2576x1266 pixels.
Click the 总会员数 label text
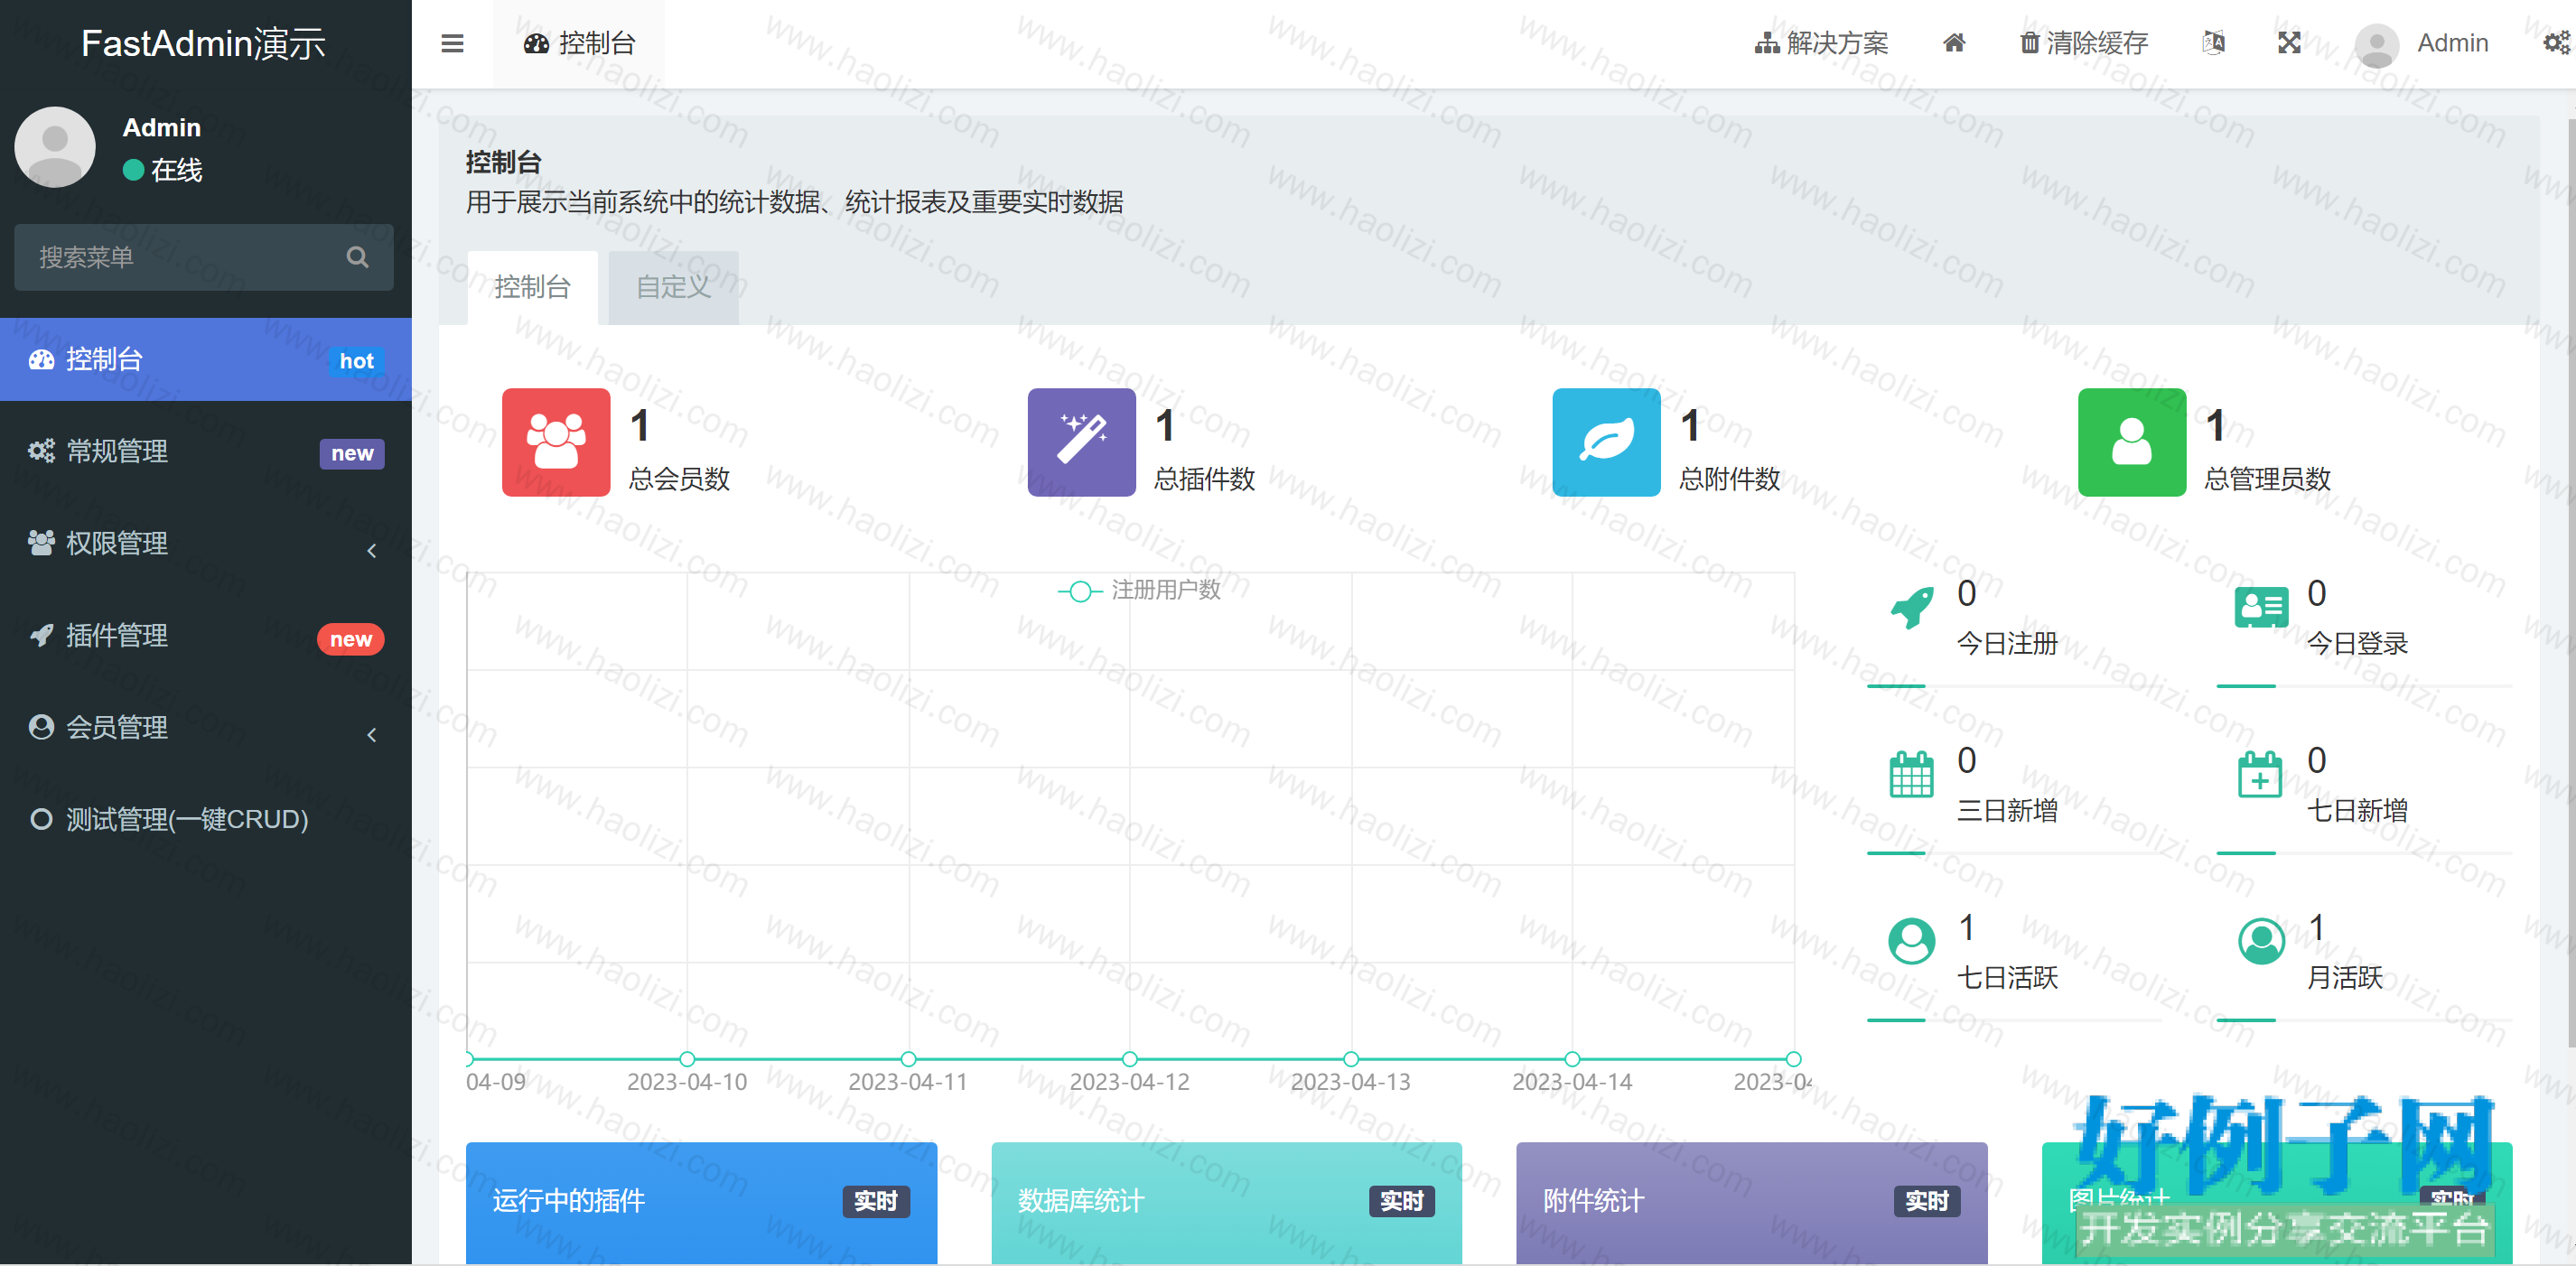[680, 479]
